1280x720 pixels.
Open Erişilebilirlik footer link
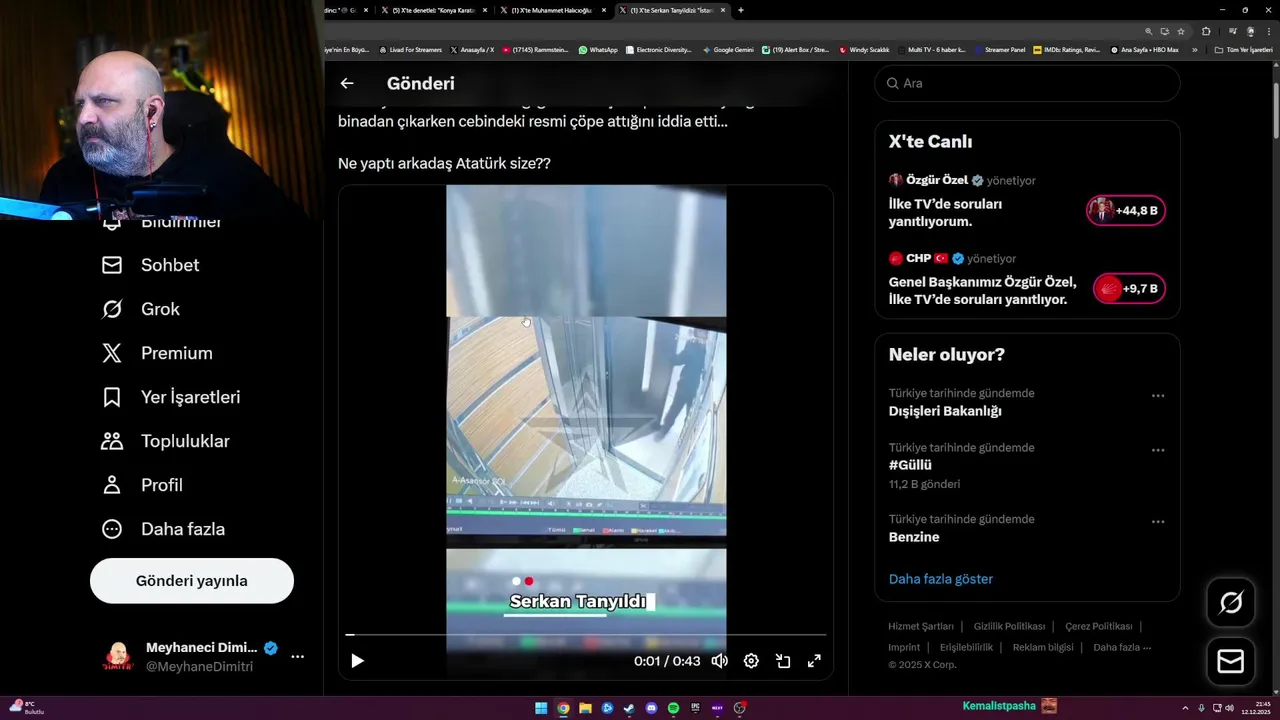click(966, 647)
